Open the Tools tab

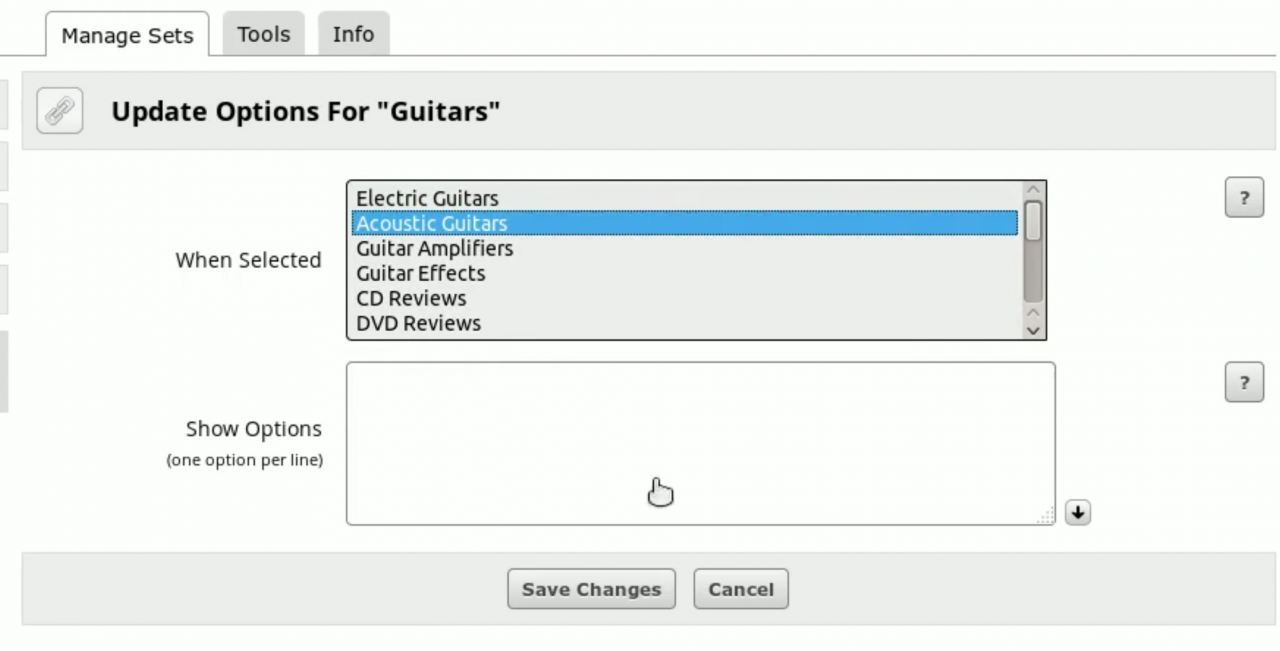pyautogui.click(x=264, y=34)
